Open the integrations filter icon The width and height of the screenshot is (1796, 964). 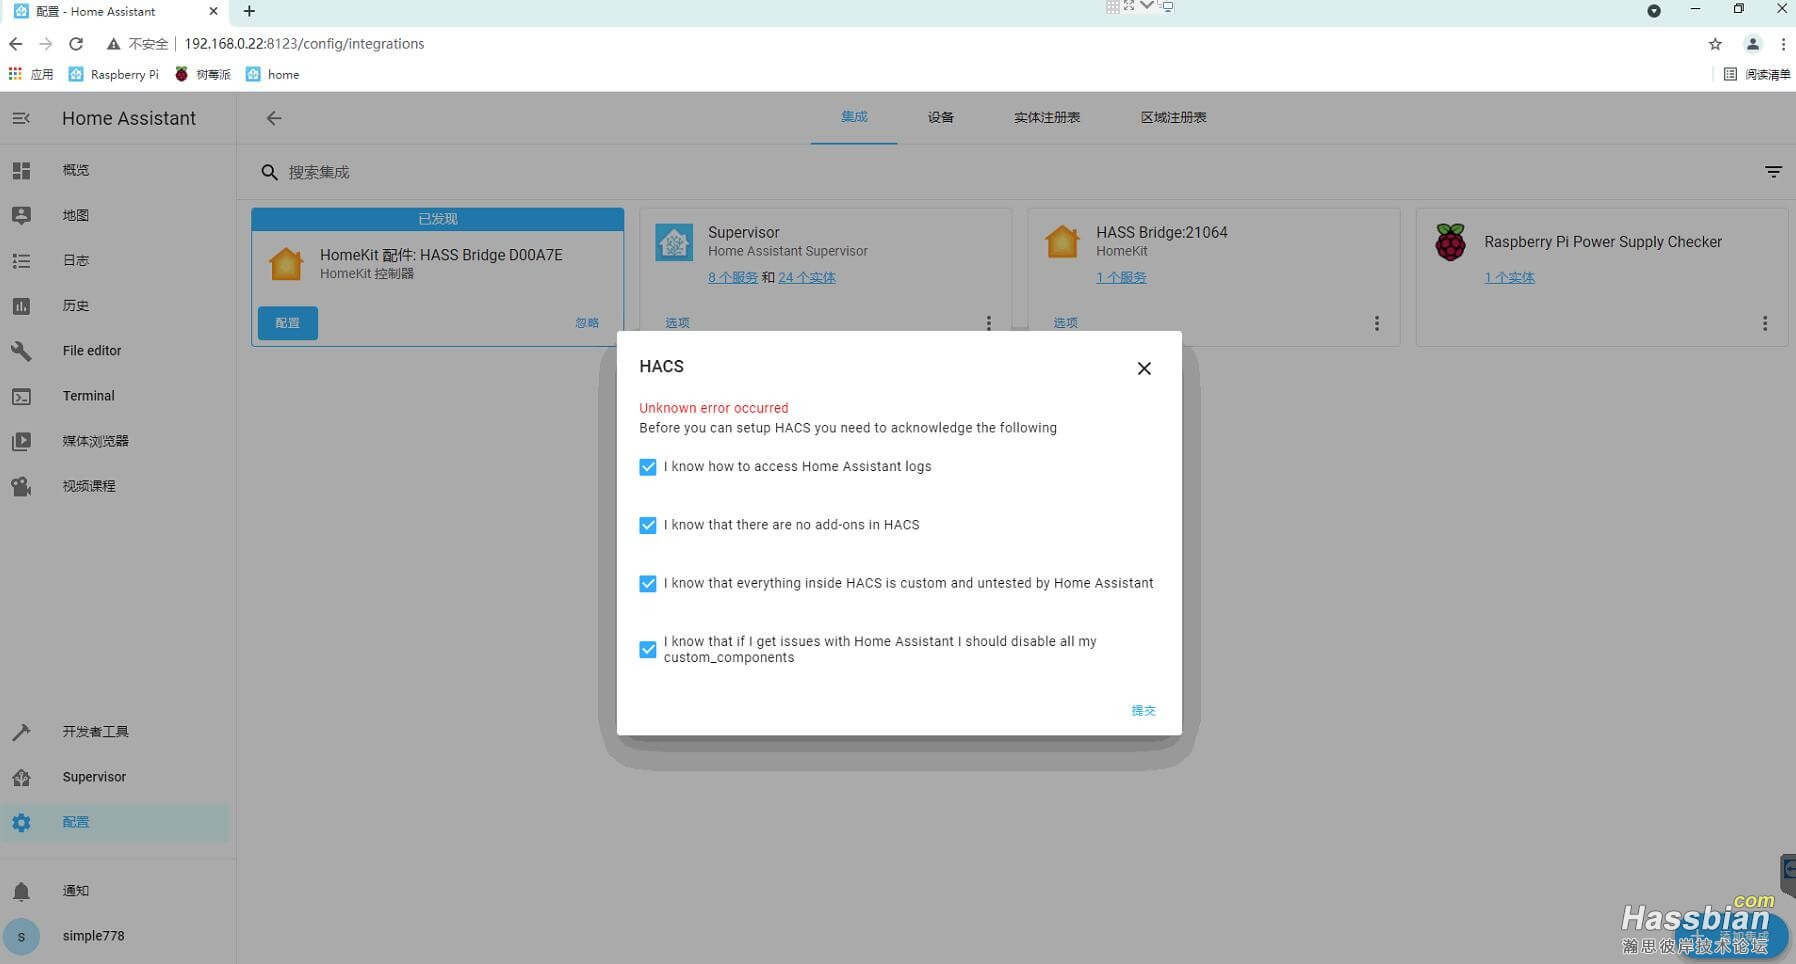[x=1773, y=172]
